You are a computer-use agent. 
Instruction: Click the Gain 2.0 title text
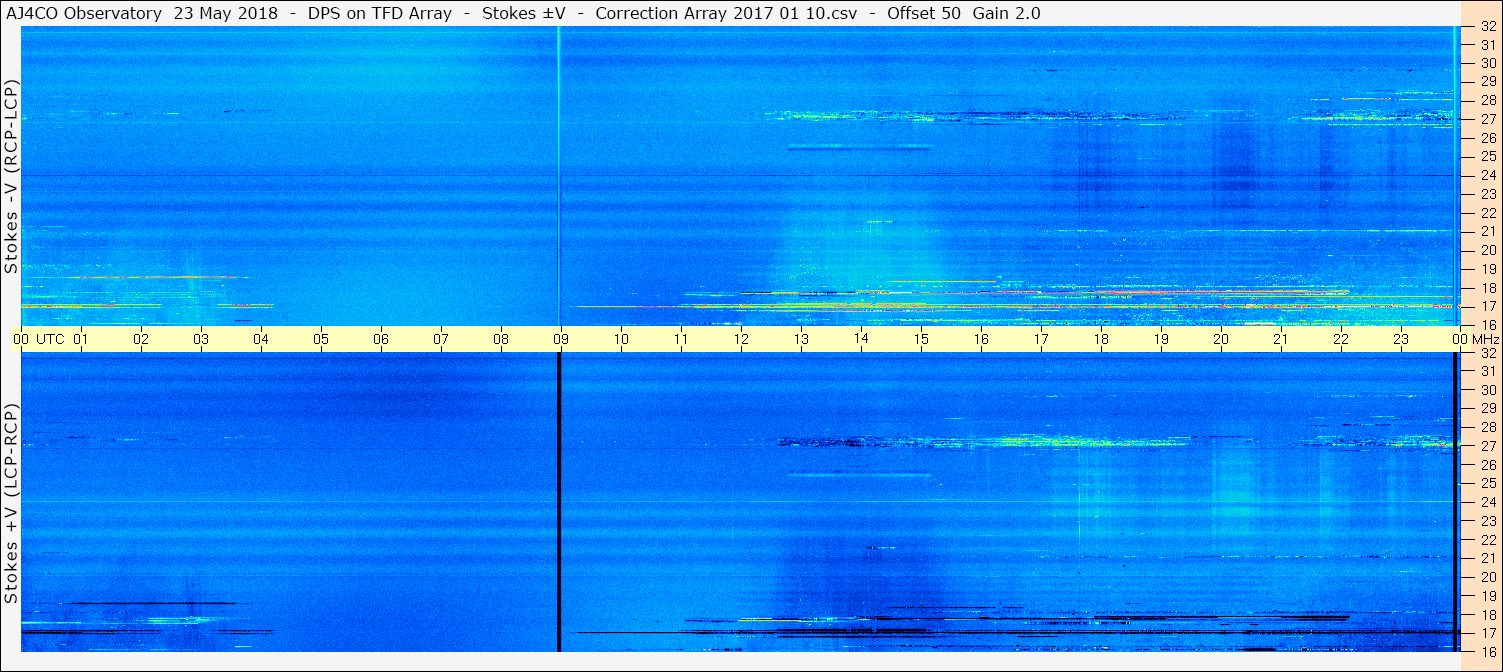[1007, 13]
